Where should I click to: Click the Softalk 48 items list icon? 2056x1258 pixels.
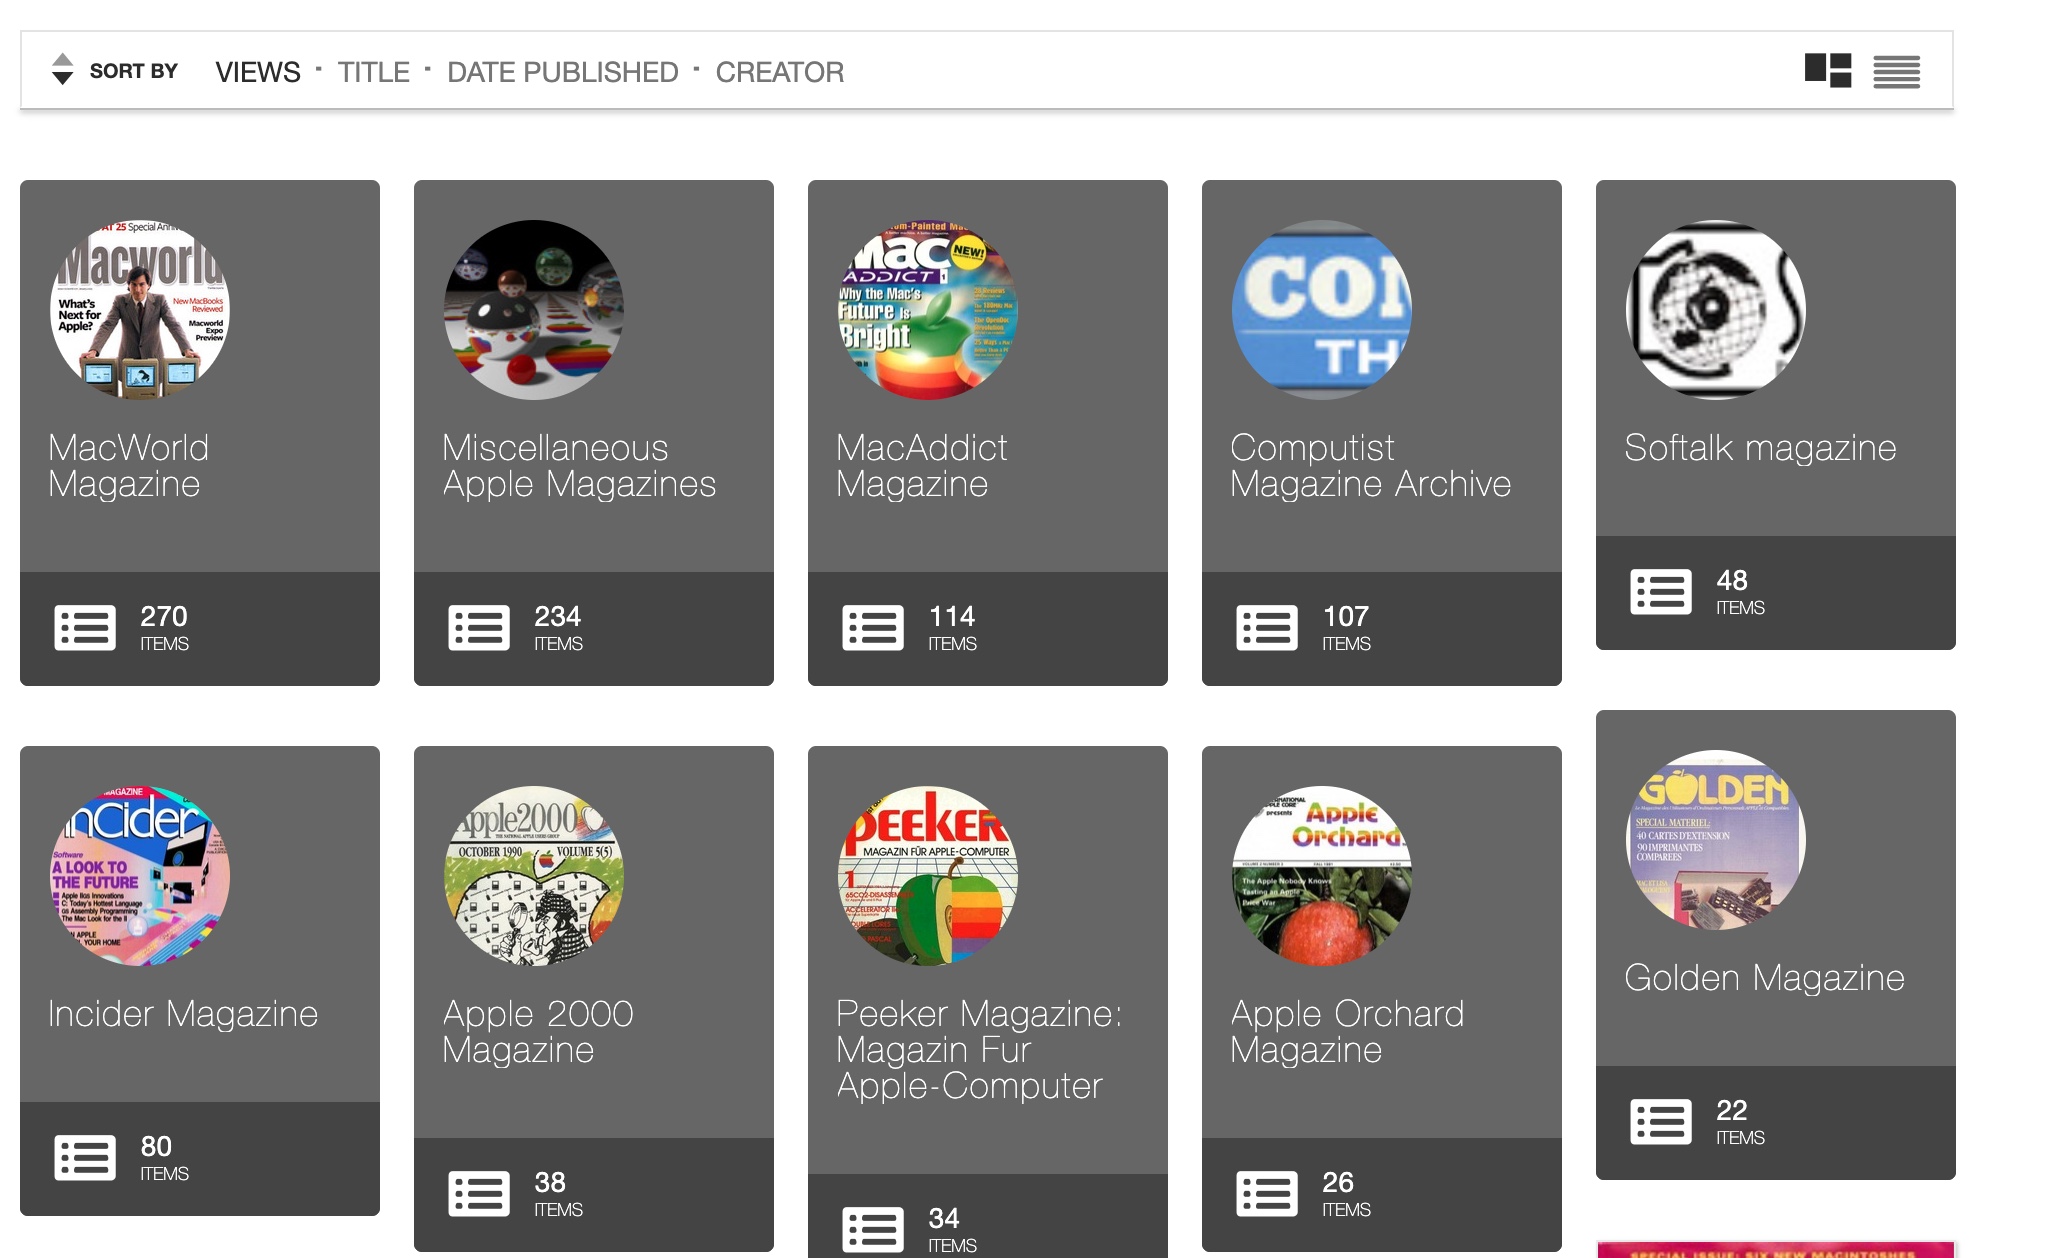[x=1661, y=592]
